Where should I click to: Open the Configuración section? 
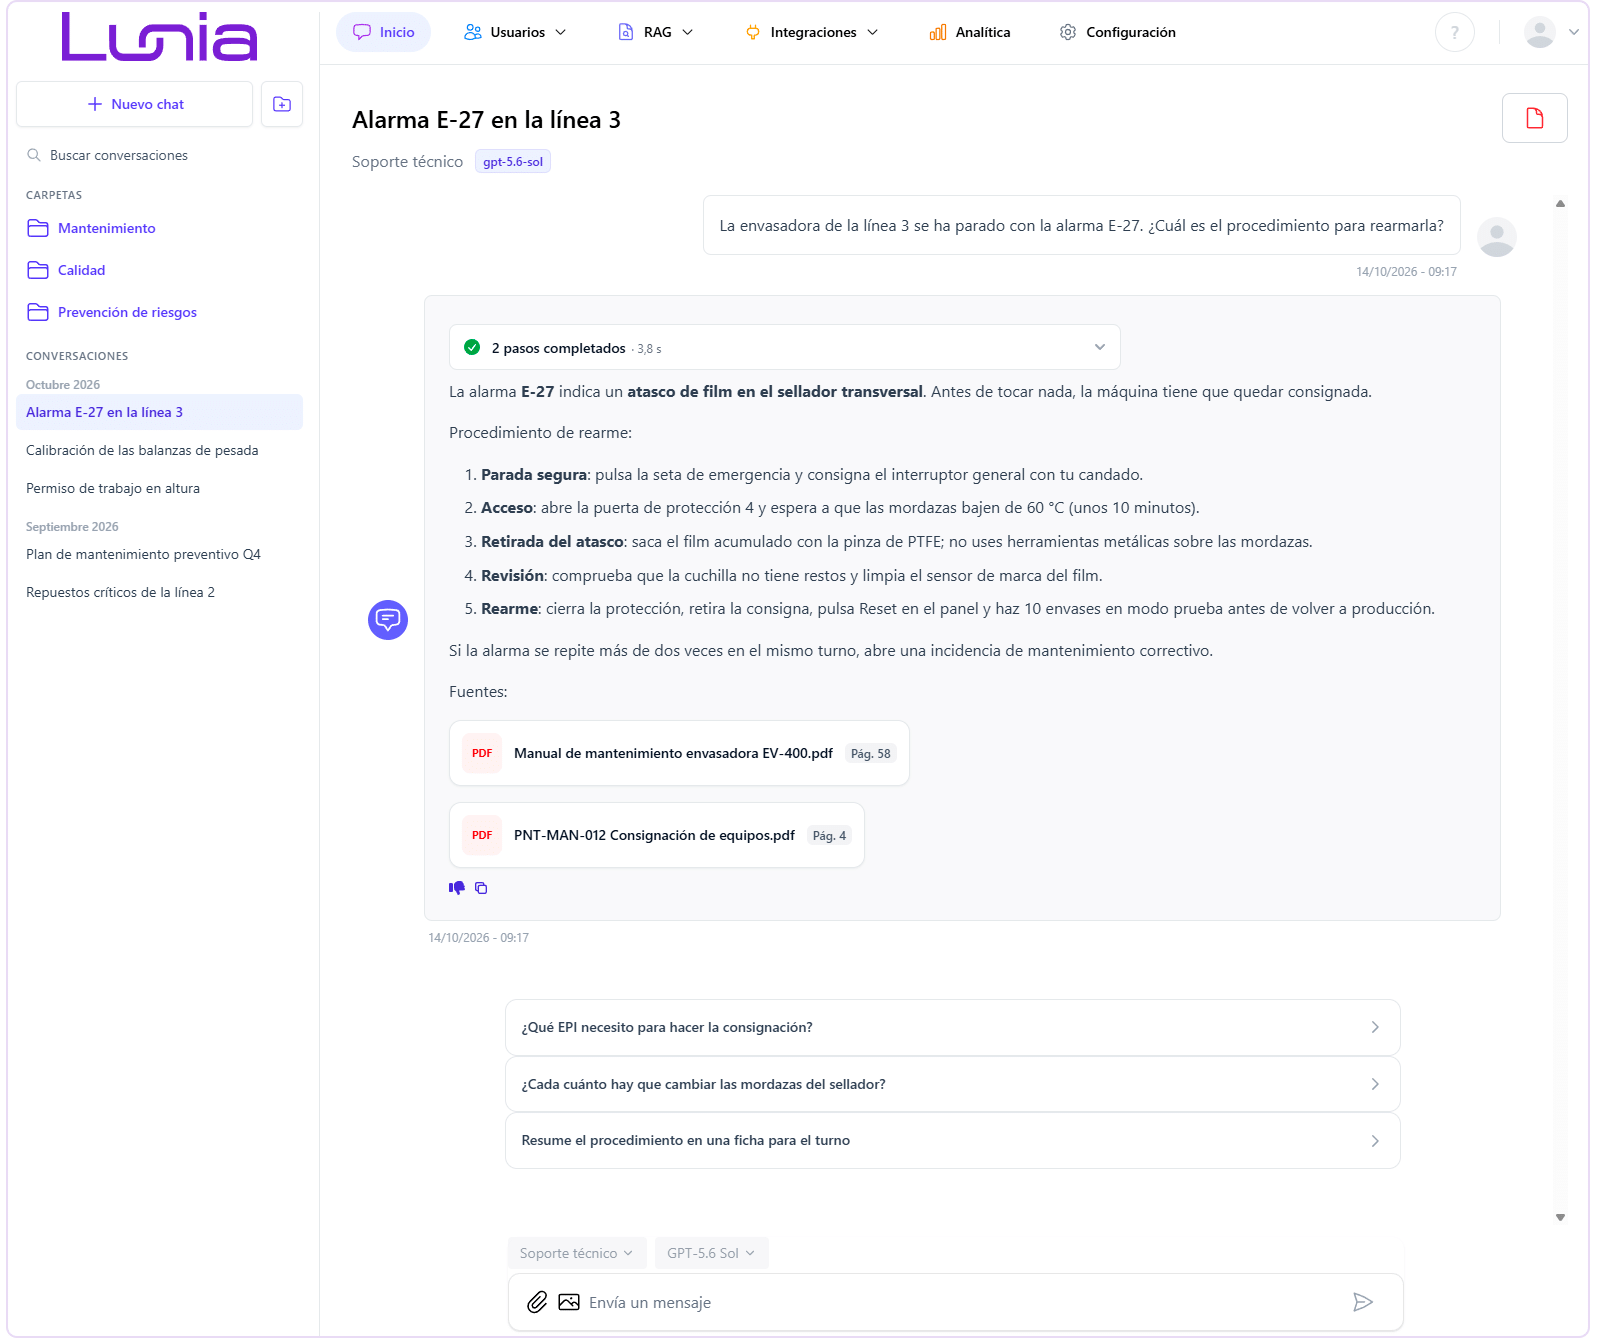[x=1118, y=32]
